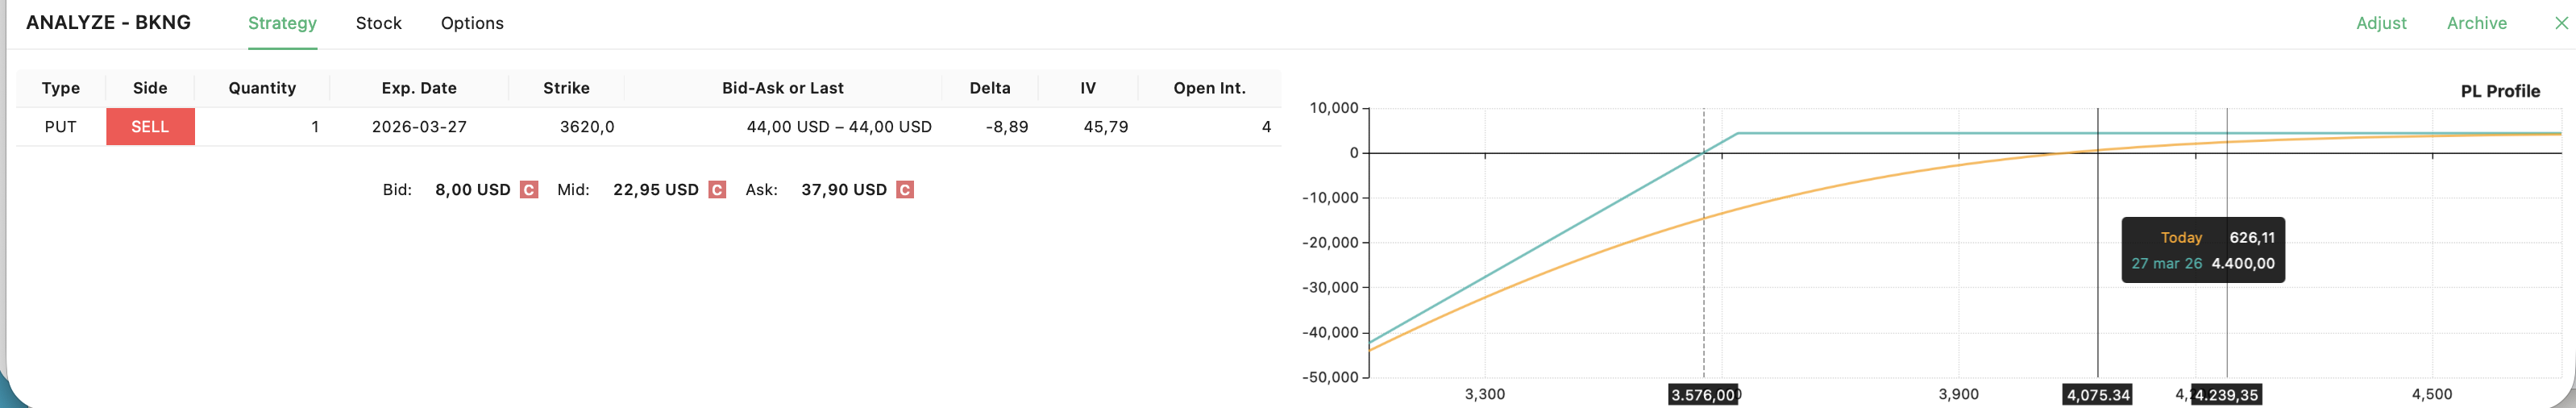Switch to the Strategy tab
The image size is (2576, 408).
coord(282,23)
